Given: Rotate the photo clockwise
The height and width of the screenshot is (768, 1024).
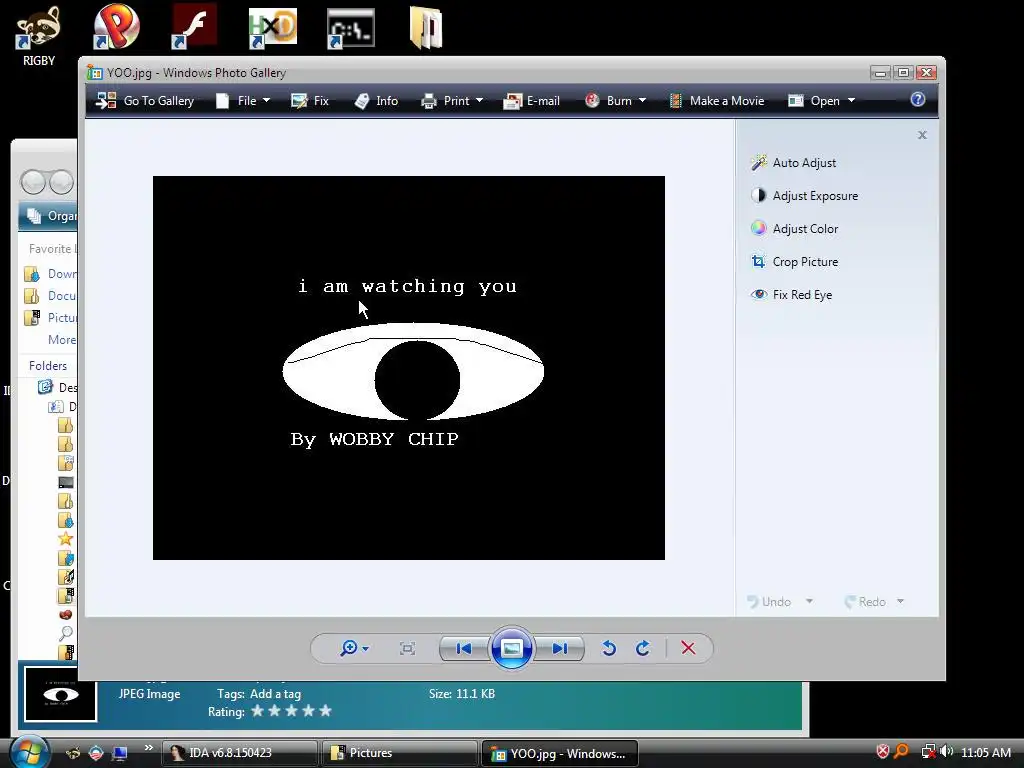Looking at the screenshot, I should 643,648.
